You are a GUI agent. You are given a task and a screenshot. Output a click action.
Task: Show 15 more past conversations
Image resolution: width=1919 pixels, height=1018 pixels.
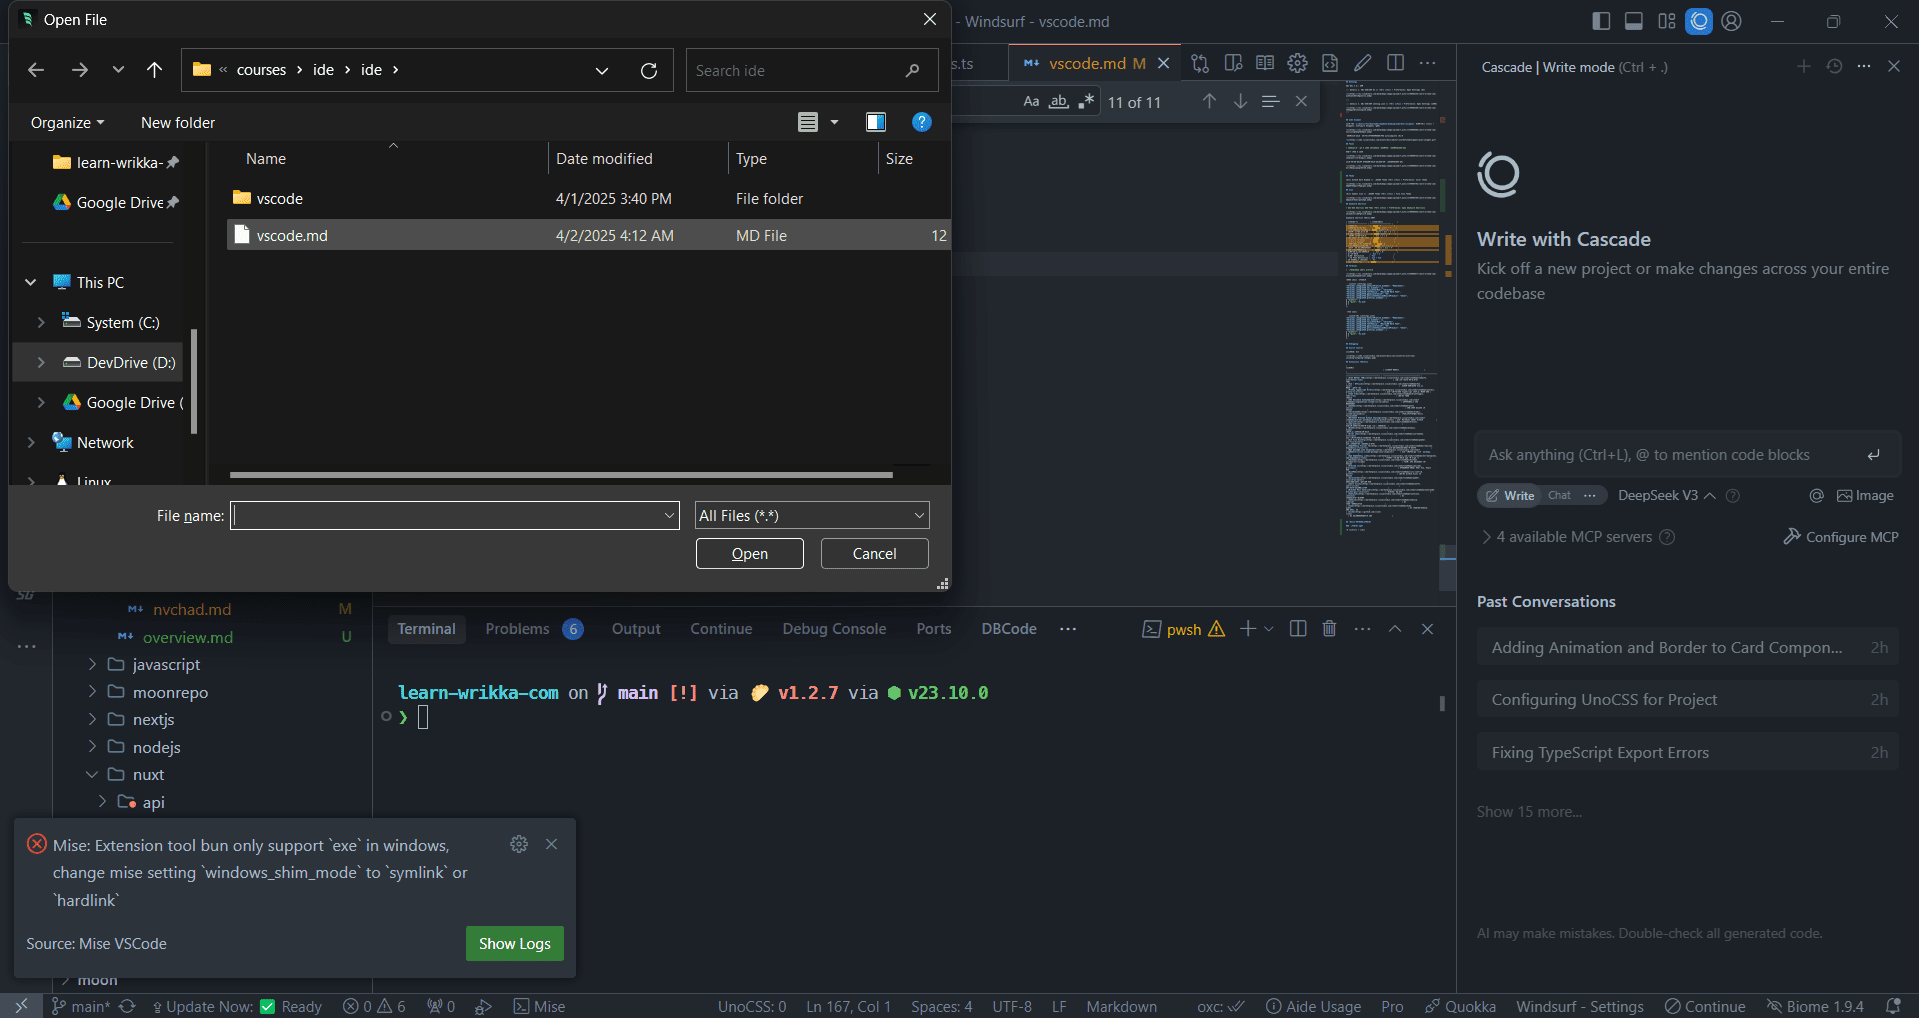pyautogui.click(x=1529, y=811)
